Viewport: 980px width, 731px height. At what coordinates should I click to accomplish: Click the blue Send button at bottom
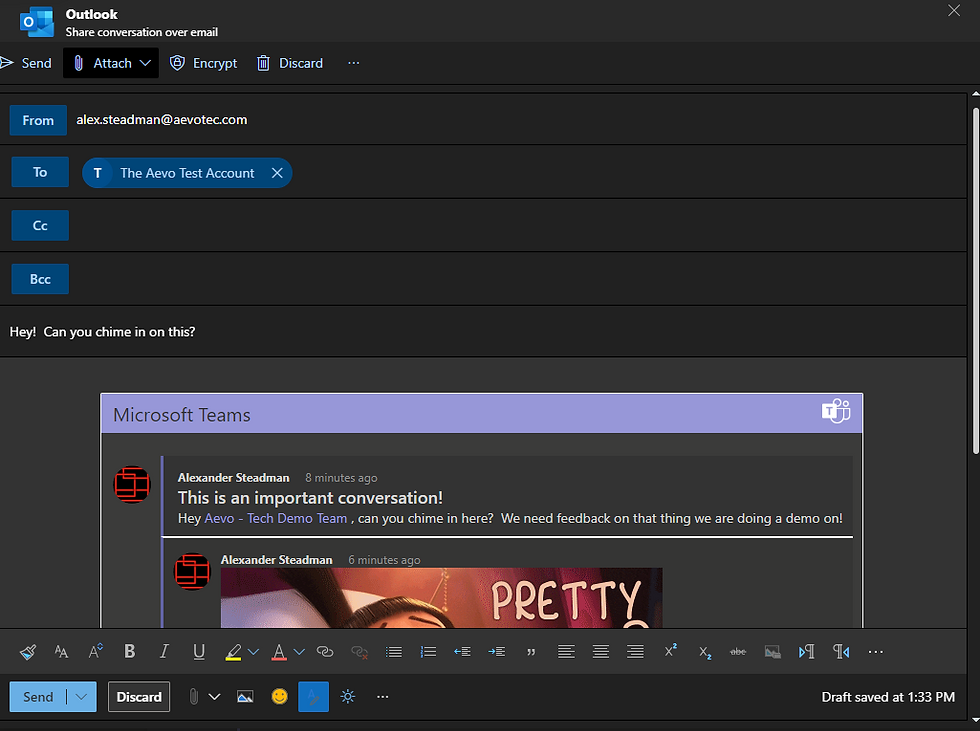(38, 697)
